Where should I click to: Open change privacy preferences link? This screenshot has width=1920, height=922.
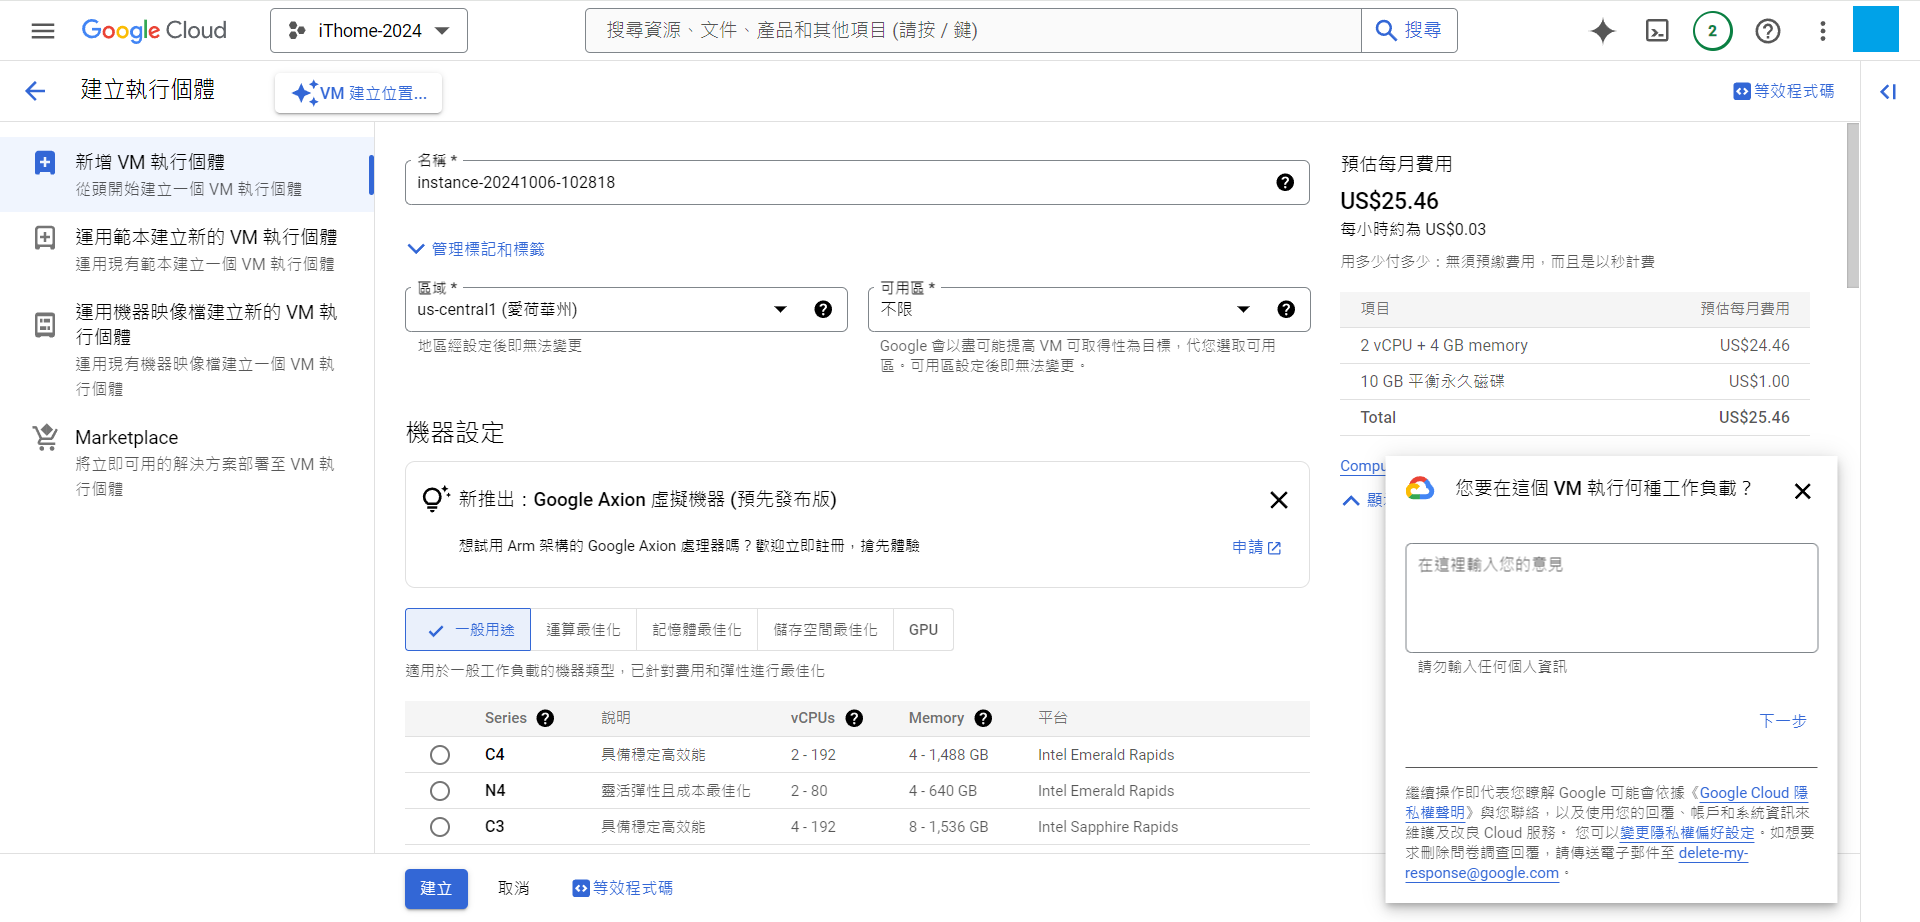pos(1687,832)
